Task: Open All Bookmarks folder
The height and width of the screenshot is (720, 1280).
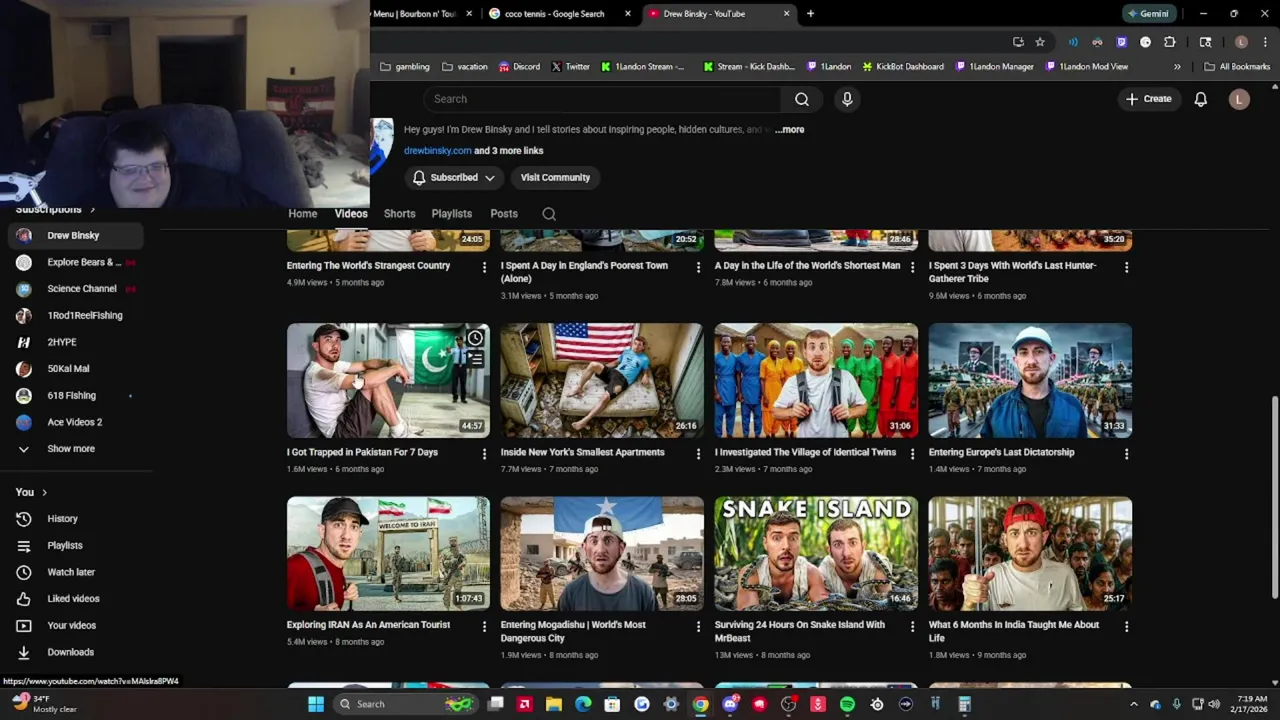Action: (1237, 67)
